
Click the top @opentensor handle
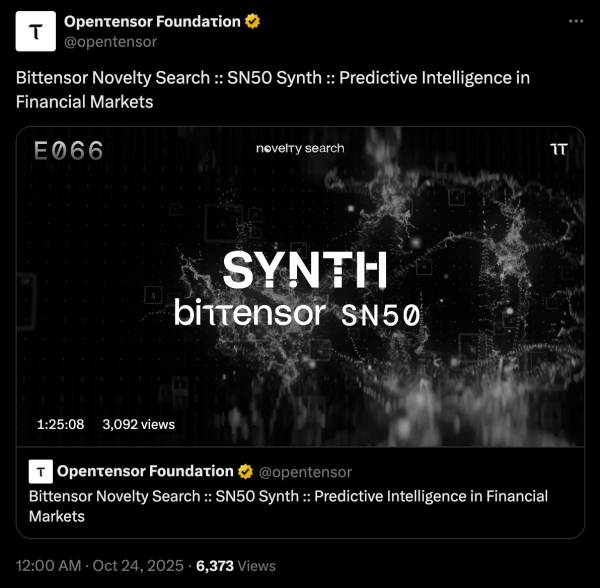tap(110, 42)
